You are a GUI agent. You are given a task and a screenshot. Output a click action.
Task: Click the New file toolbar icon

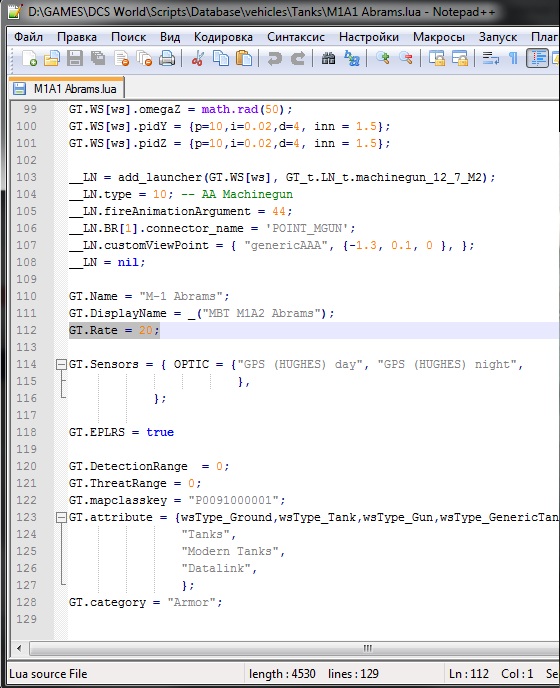pyautogui.click(x=29, y=58)
